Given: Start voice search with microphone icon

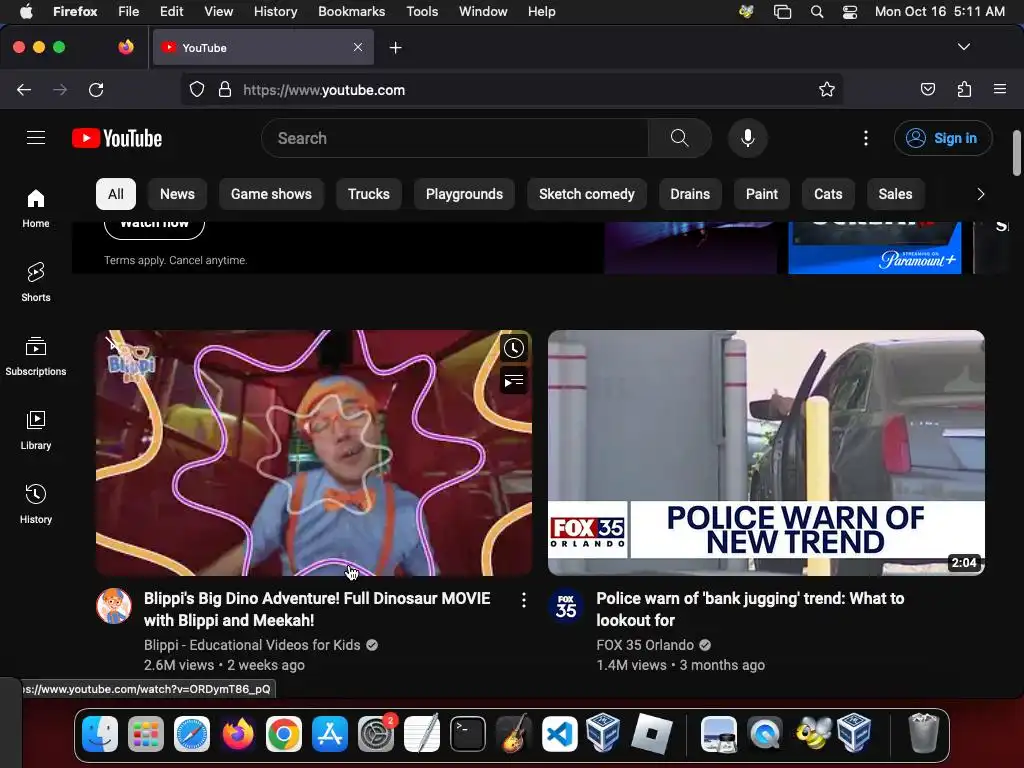Looking at the screenshot, I should (748, 138).
